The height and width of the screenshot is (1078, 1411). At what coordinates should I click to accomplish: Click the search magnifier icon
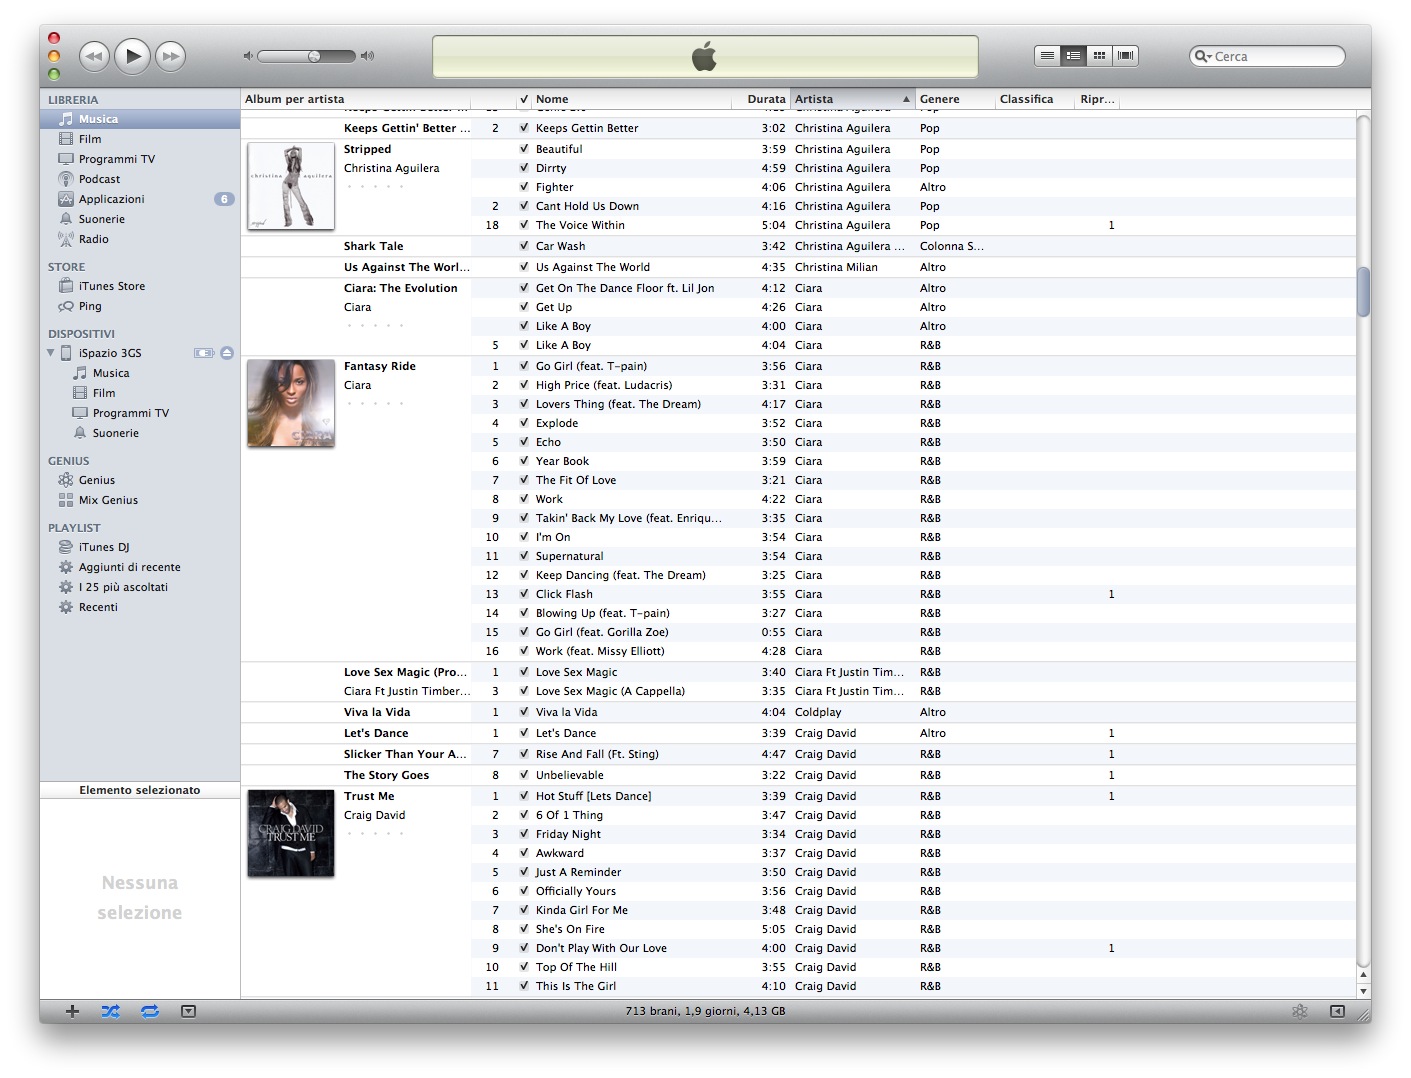pos(1202,56)
